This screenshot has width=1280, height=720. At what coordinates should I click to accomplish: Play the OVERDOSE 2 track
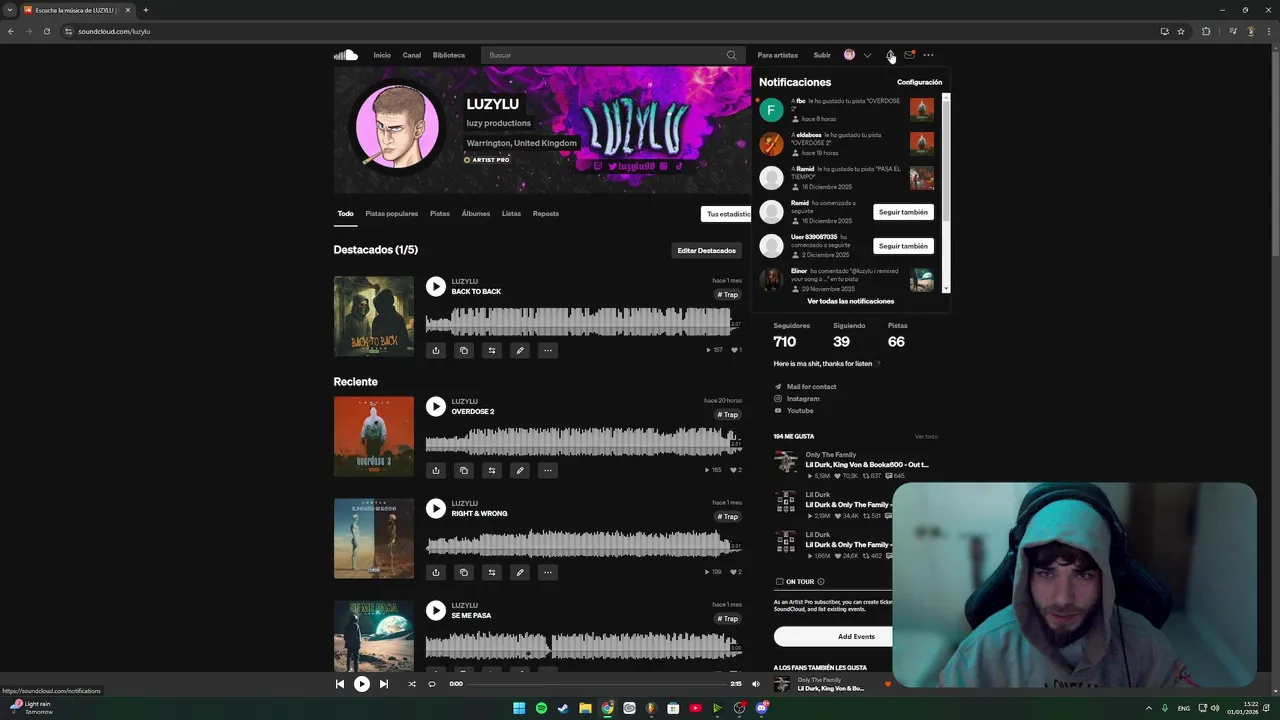point(436,406)
